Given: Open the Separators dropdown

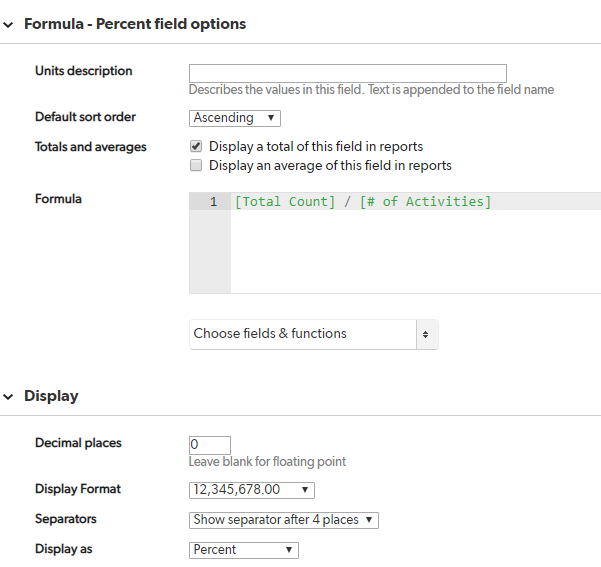Looking at the screenshot, I should point(284,520).
